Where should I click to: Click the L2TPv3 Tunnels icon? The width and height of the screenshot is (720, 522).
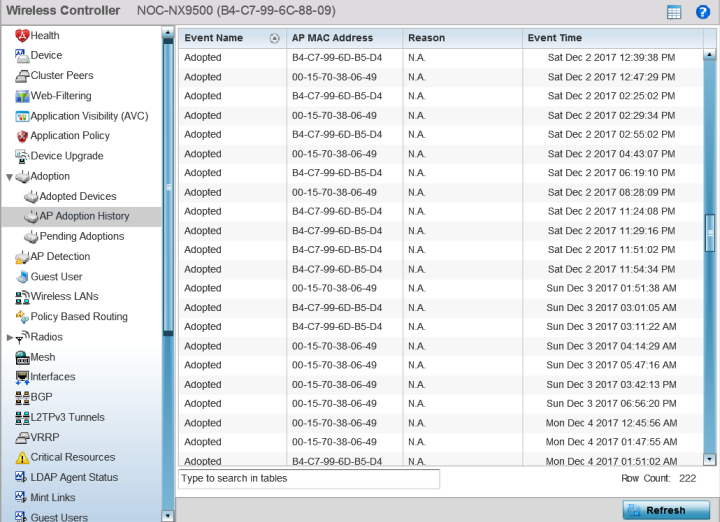(22, 417)
